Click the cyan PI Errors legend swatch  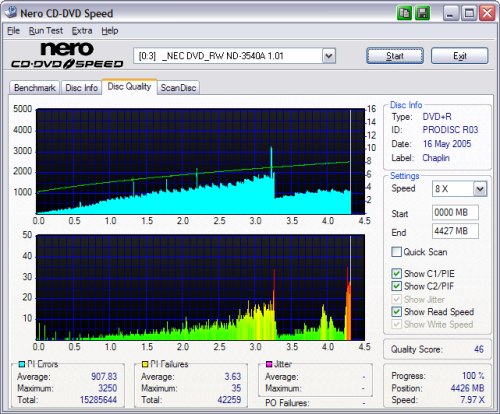(22, 364)
